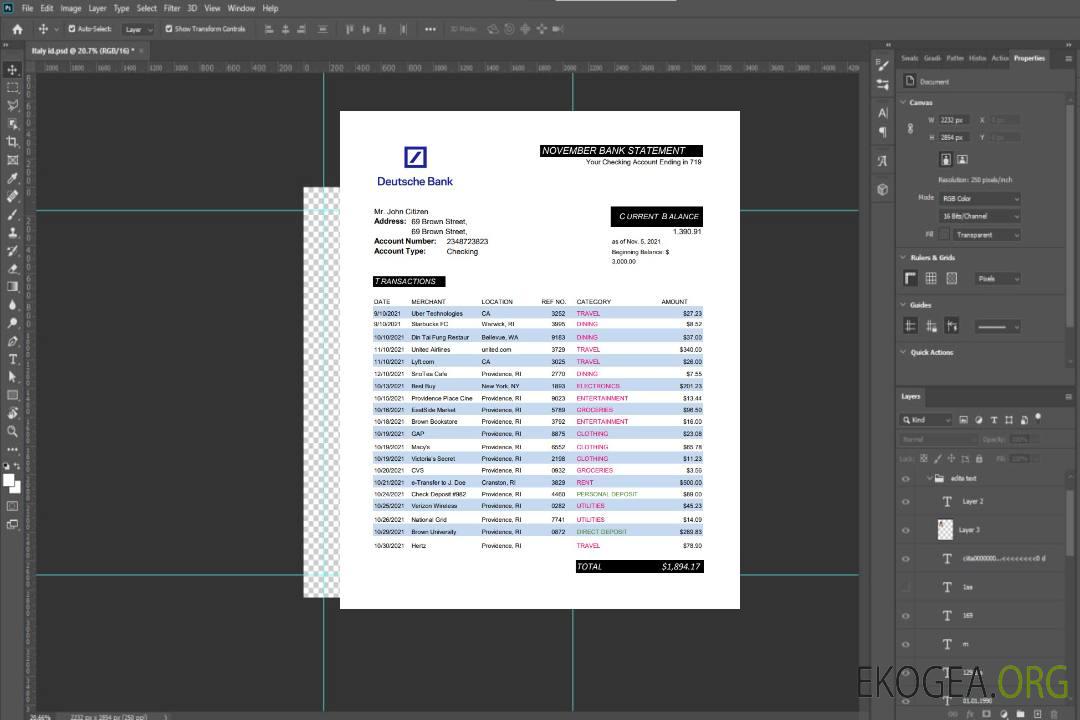Click the foreground color swatch
The height and width of the screenshot is (720, 1080).
point(9,481)
